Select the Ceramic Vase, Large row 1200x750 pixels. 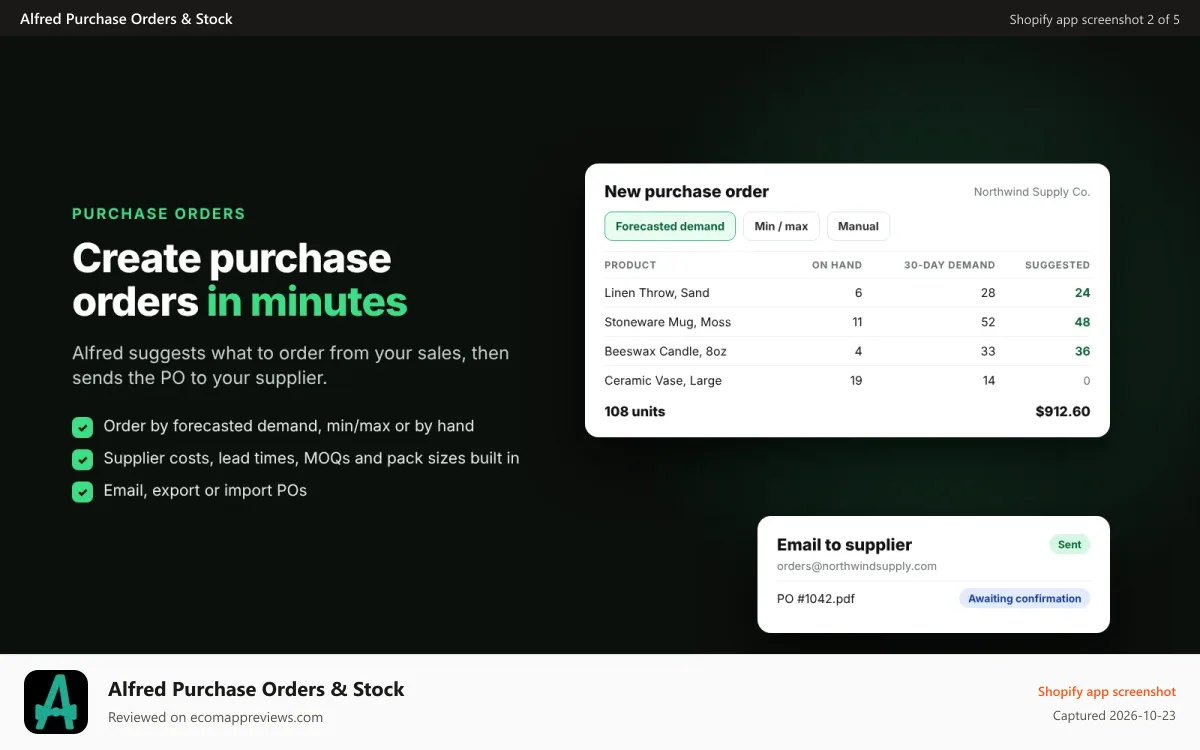click(x=847, y=380)
